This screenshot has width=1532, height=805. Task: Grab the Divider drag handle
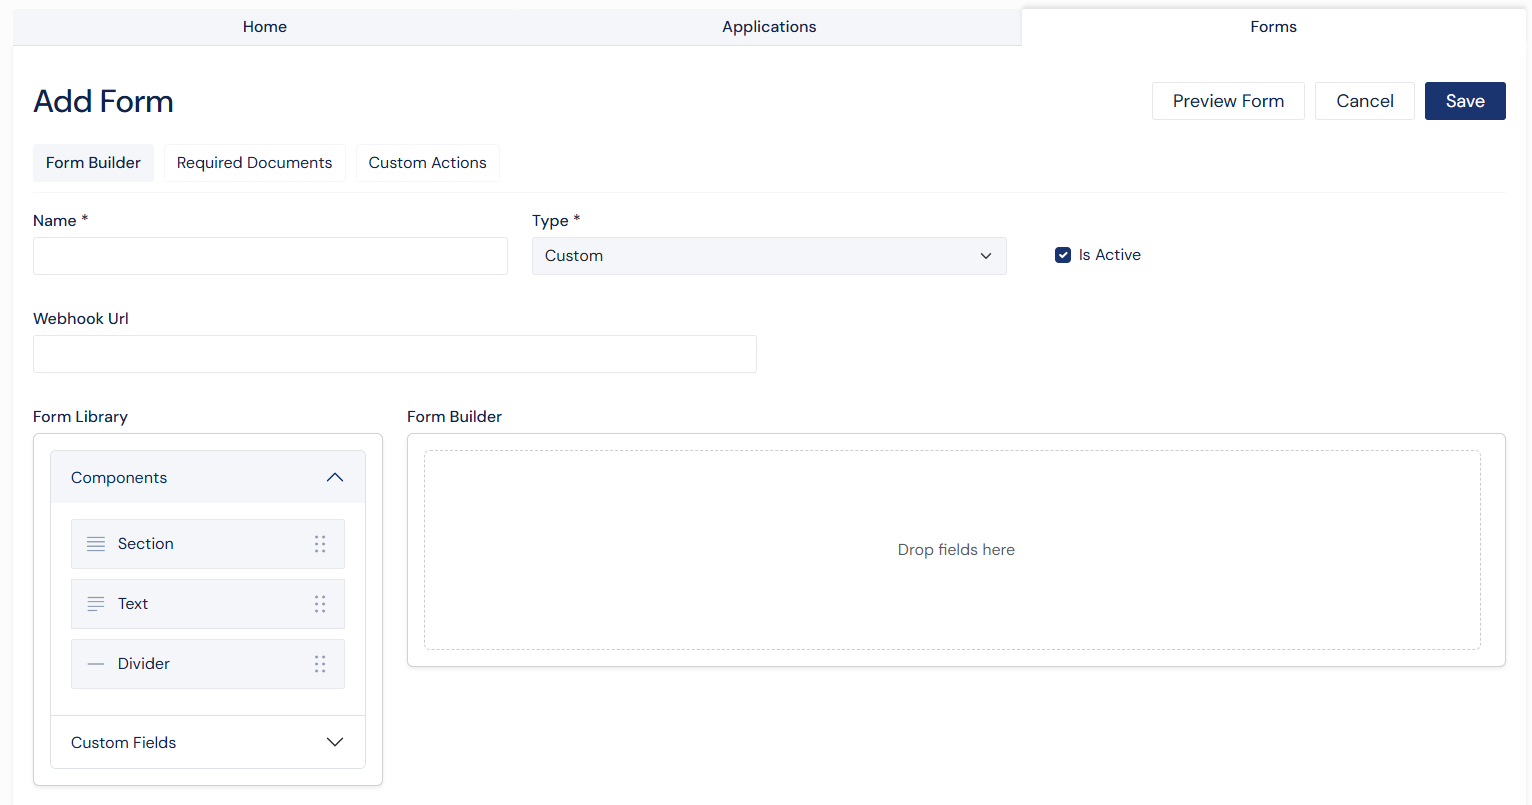320,664
